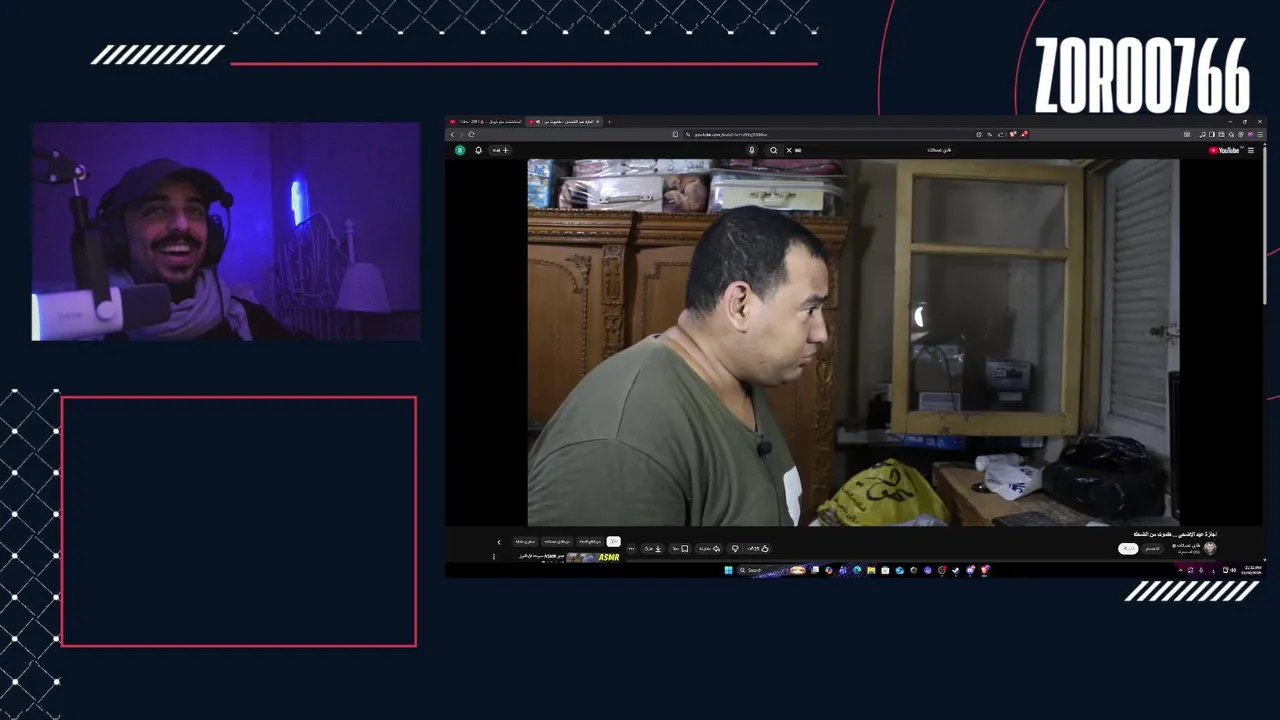1280x720 pixels.
Task: Open the YouTube hamburger guide menu
Action: [x=1251, y=150]
